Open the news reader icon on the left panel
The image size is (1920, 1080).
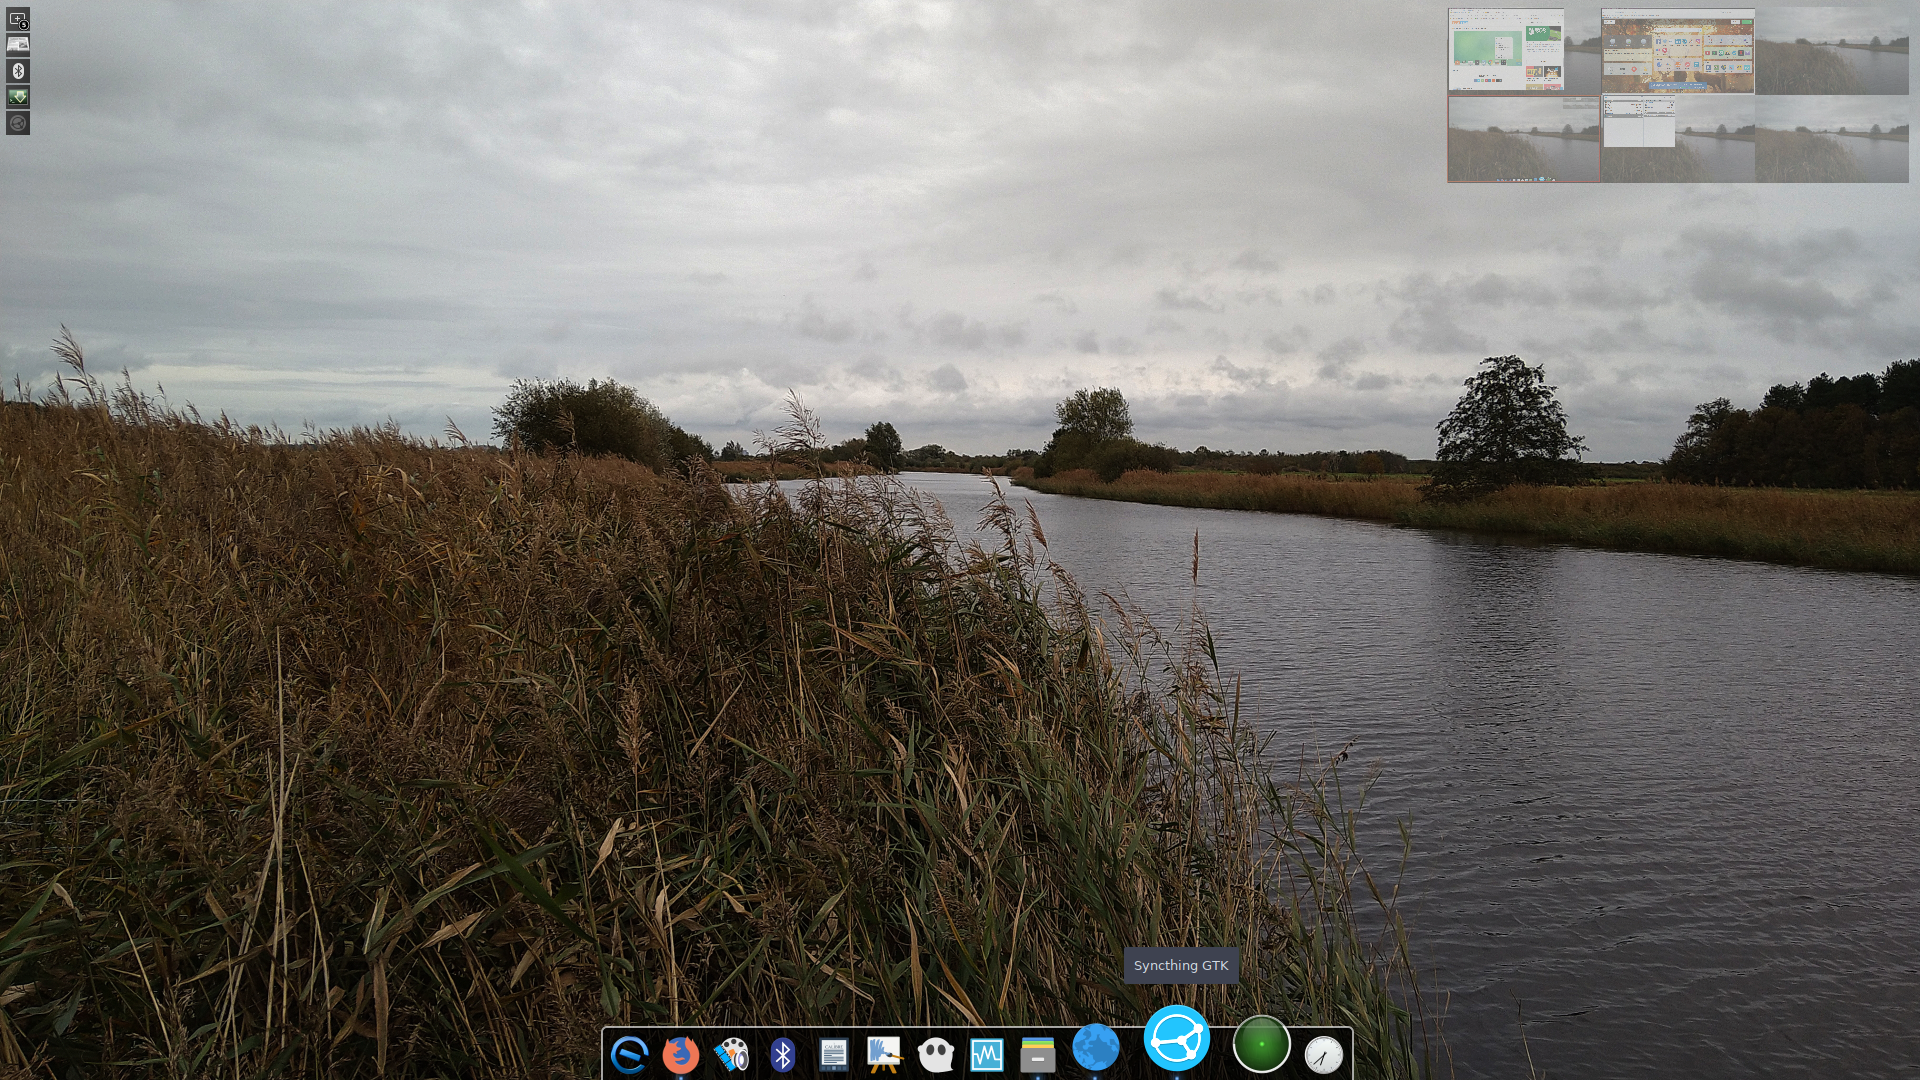click(17, 43)
